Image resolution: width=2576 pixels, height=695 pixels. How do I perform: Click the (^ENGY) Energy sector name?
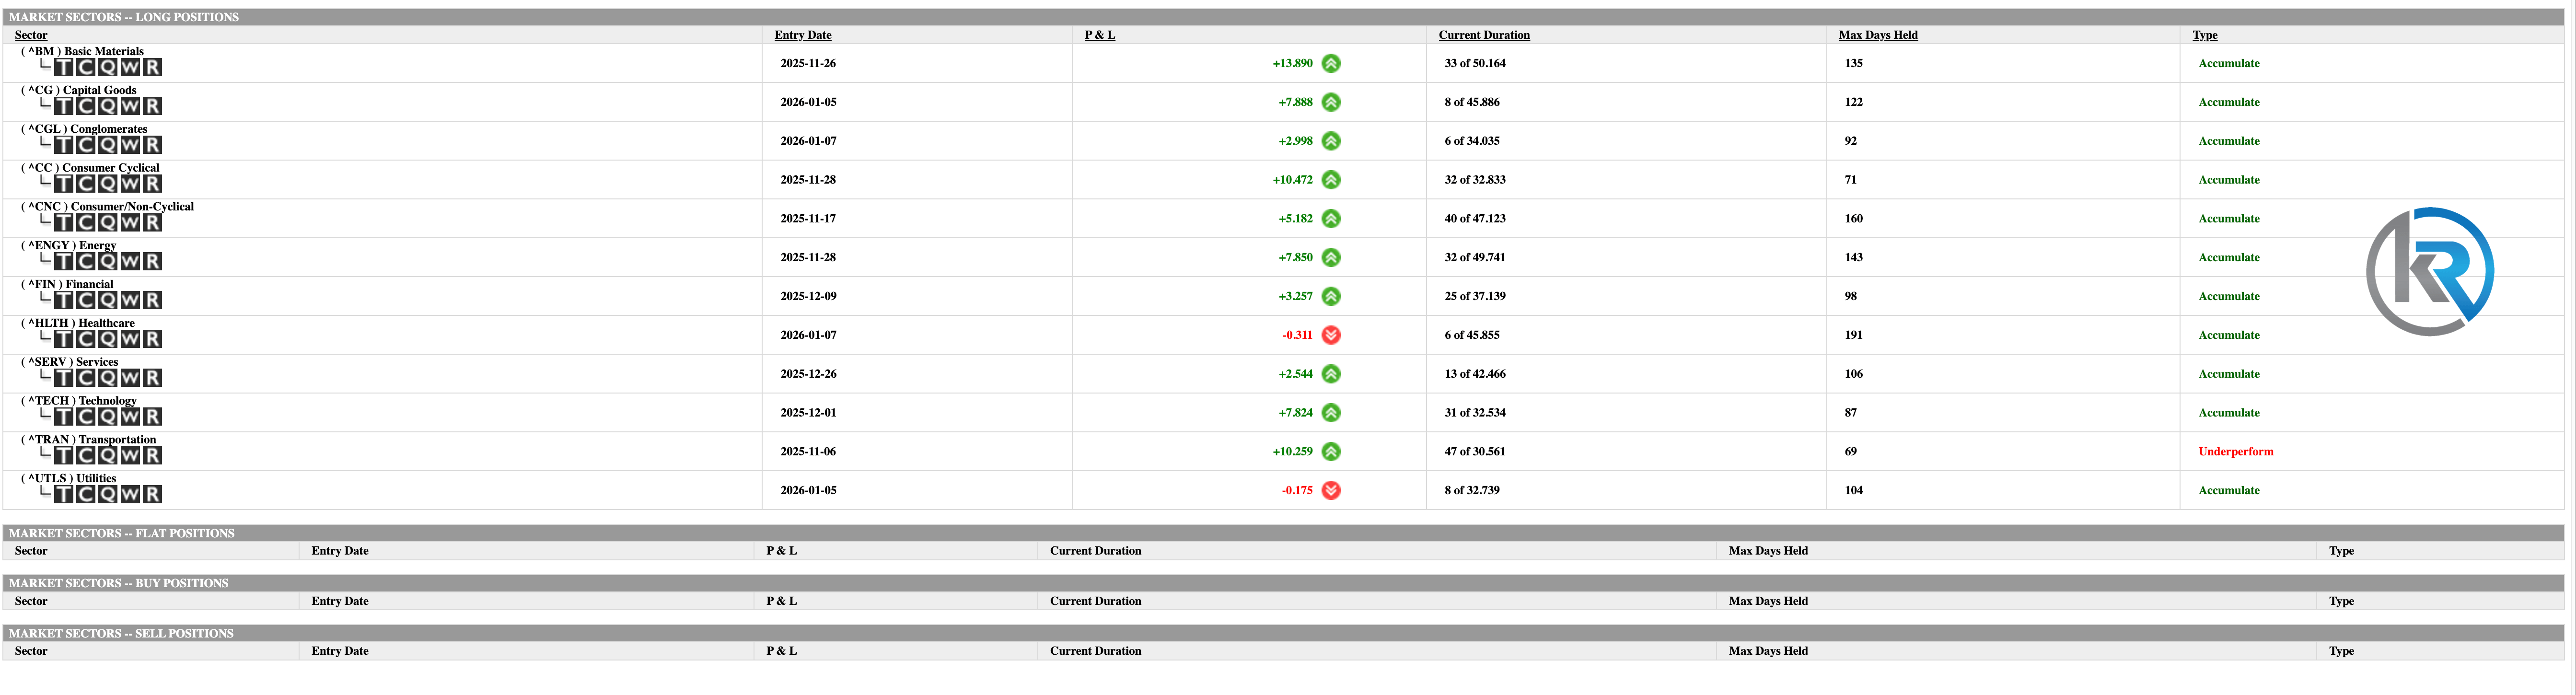68,245
